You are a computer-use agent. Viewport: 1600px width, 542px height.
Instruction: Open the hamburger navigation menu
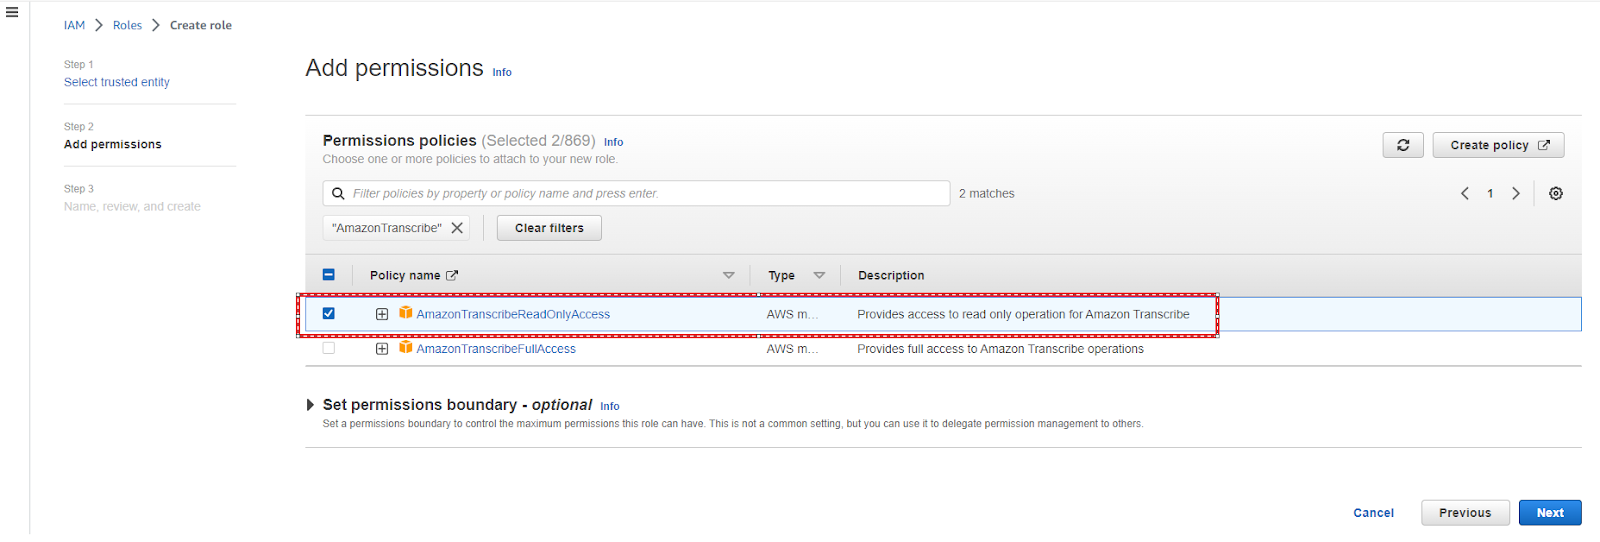click(x=12, y=13)
